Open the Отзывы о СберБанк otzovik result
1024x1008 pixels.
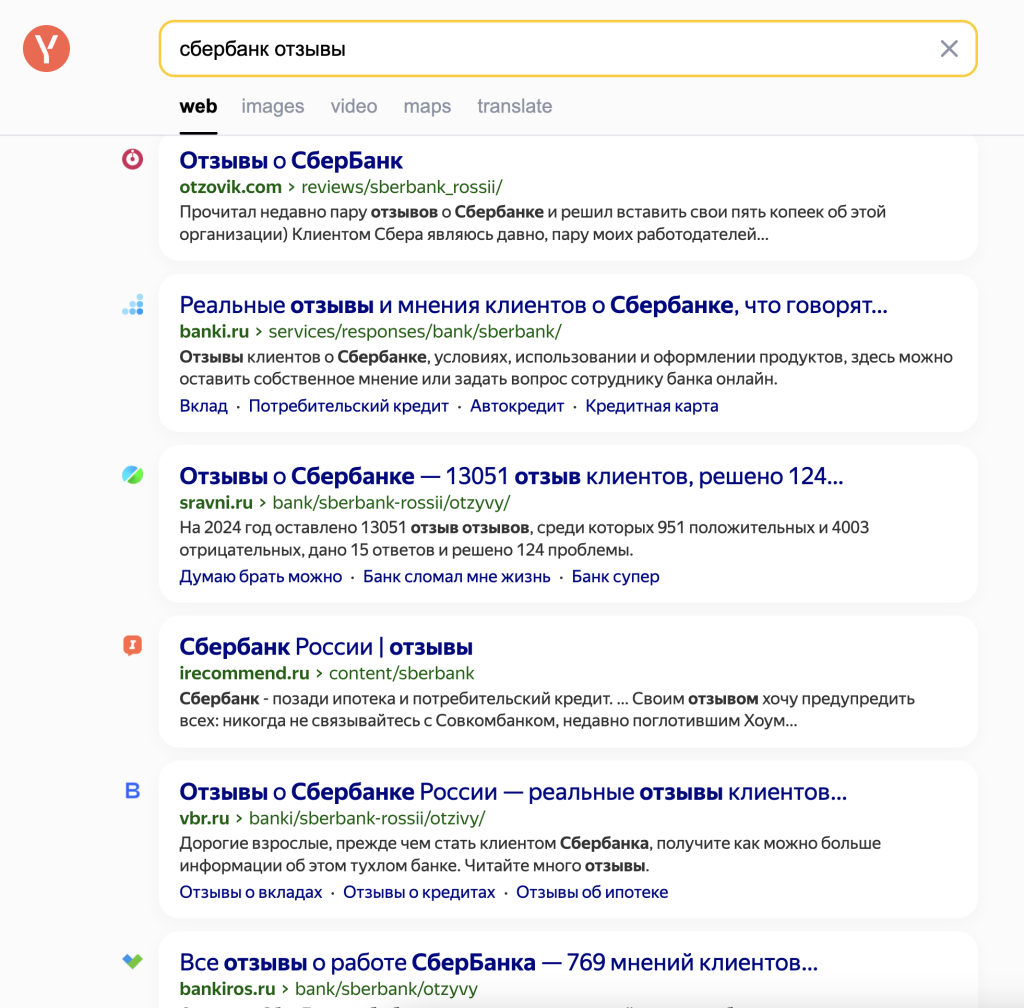[291, 161]
